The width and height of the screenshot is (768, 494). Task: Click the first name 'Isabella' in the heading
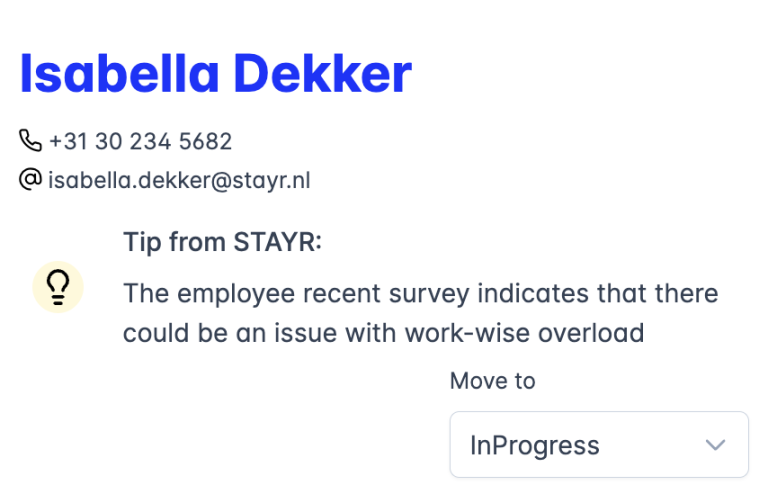click(x=119, y=74)
